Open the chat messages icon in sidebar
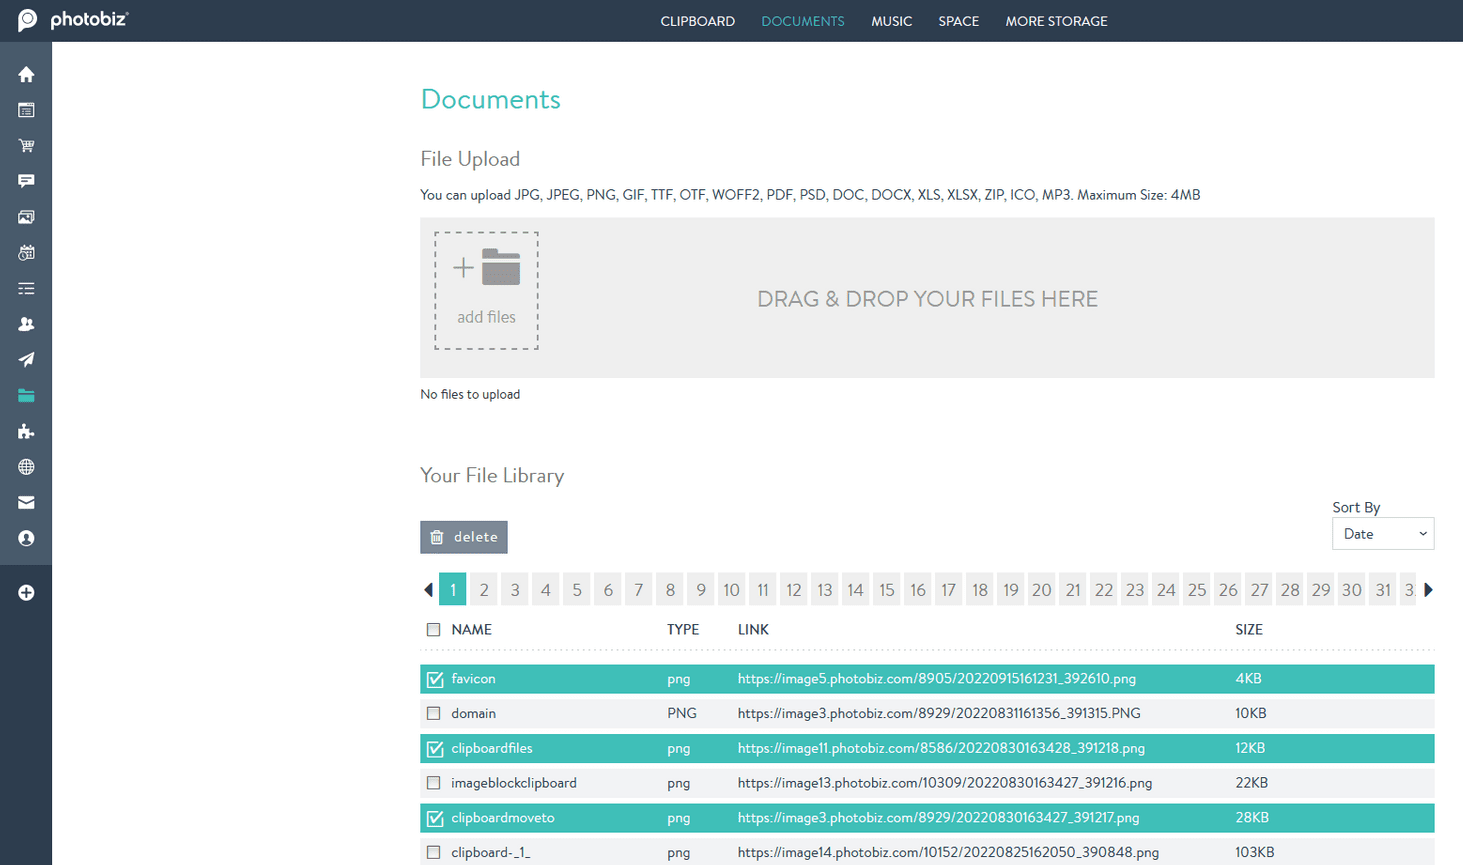 [x=25, y=181]
